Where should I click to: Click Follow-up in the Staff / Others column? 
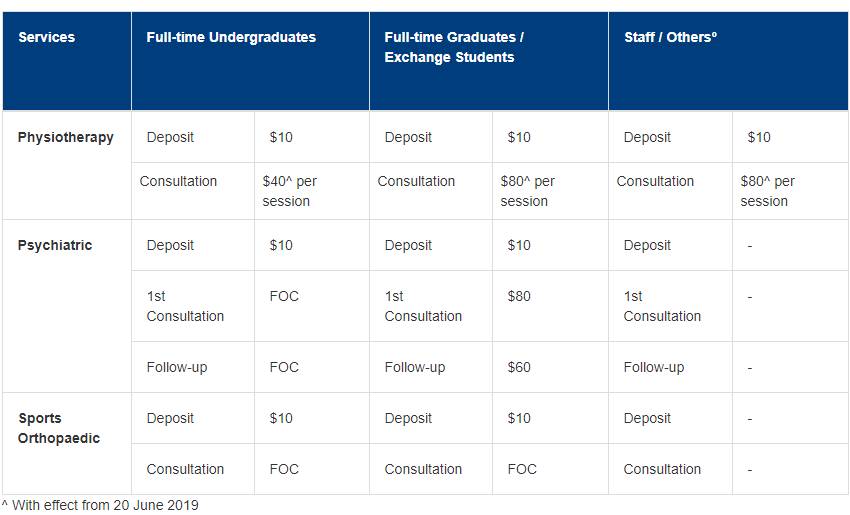654,367
